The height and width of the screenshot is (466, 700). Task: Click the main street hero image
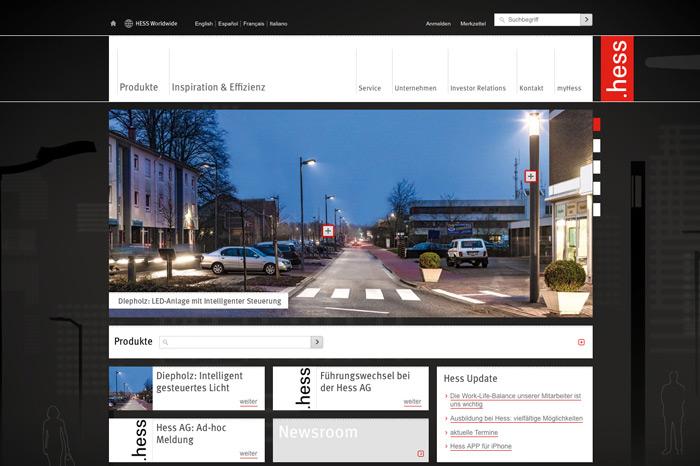point(351,213)
